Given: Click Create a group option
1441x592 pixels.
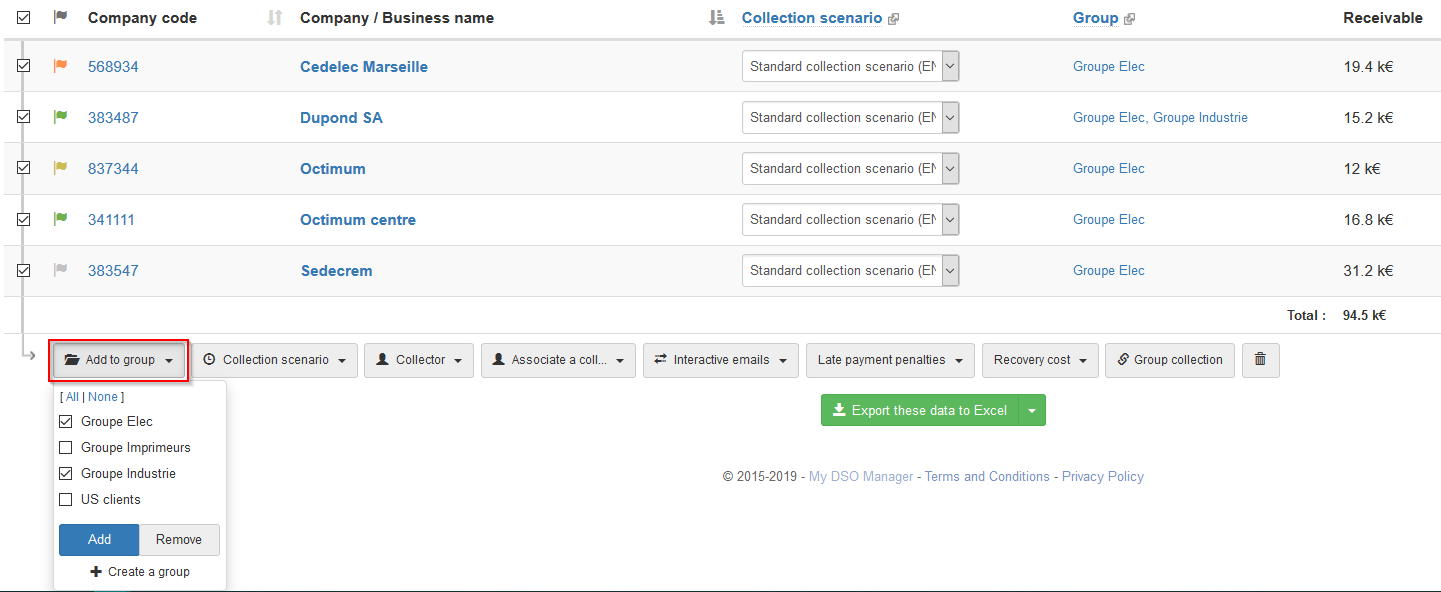Looking at the screenshot, I should click(140, 572).
